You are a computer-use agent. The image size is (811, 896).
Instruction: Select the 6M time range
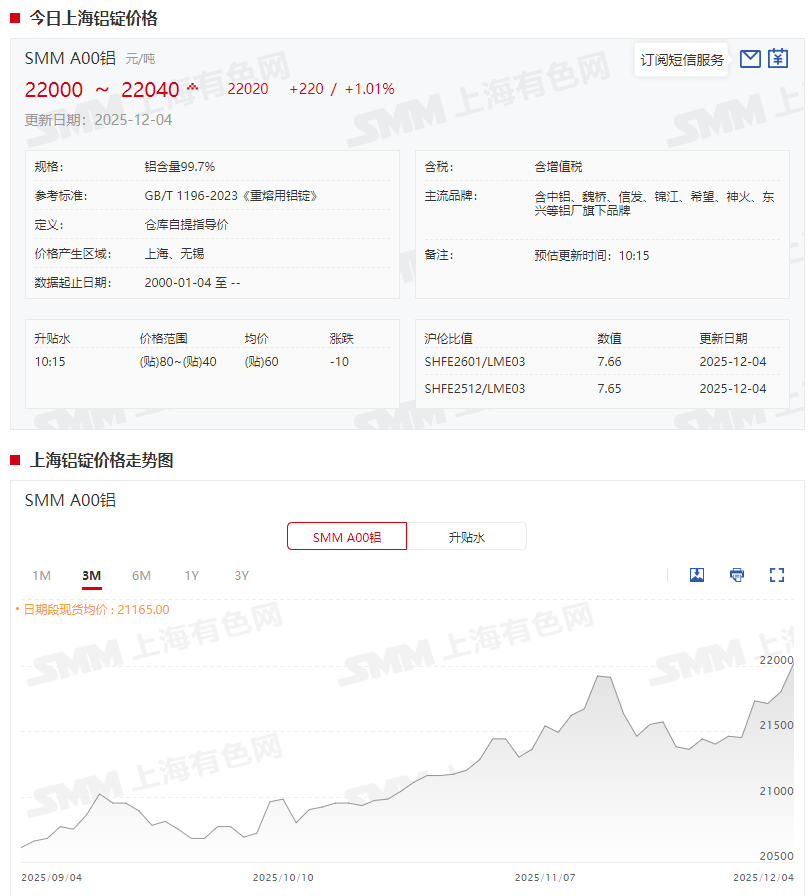click(141, 575)
